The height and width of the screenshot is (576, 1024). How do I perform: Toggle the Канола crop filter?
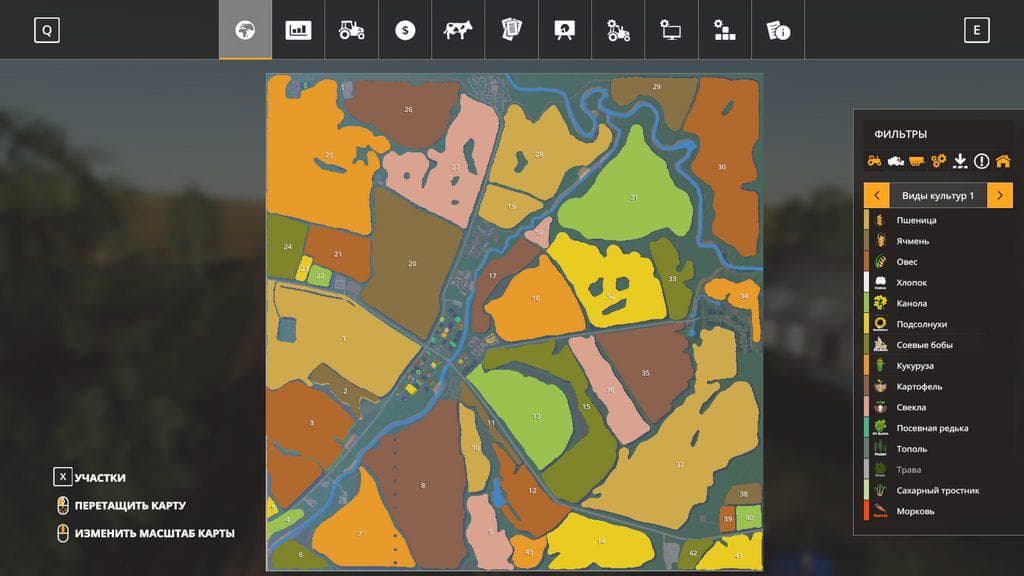coord(938,303)
